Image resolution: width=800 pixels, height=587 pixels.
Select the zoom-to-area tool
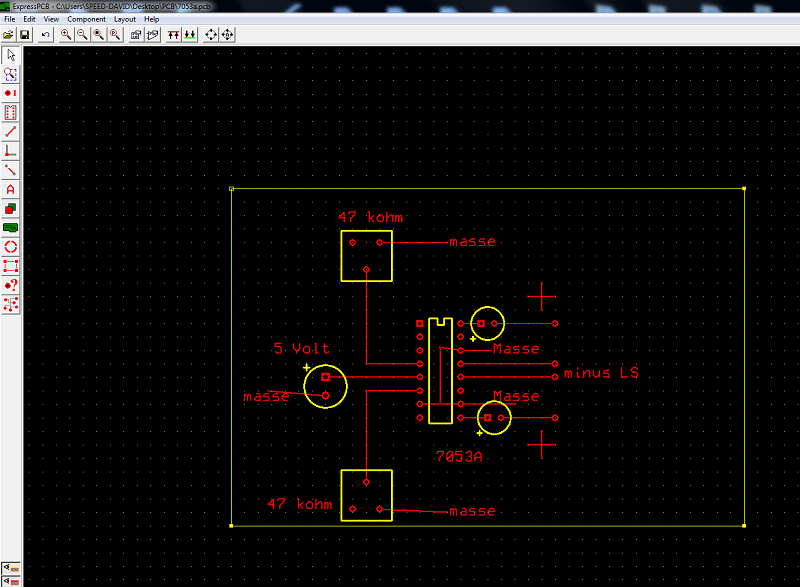[x=11, y=74]
